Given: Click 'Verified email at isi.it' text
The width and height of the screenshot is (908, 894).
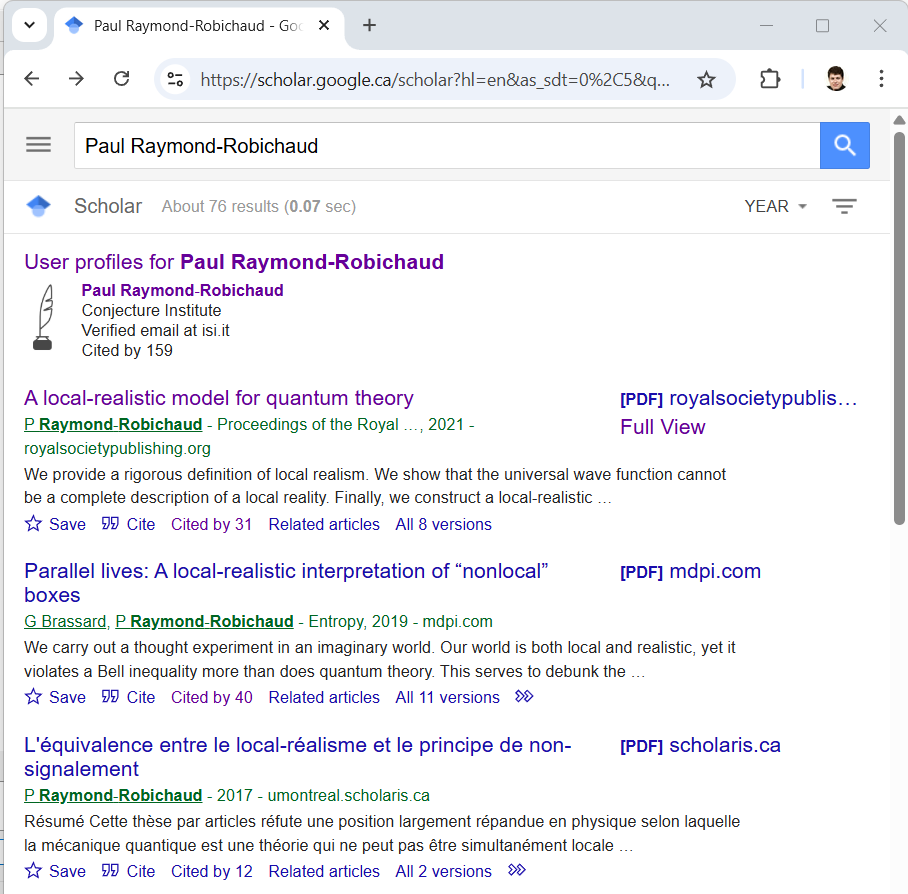Looking at the screenshot, I should point(155,331).
